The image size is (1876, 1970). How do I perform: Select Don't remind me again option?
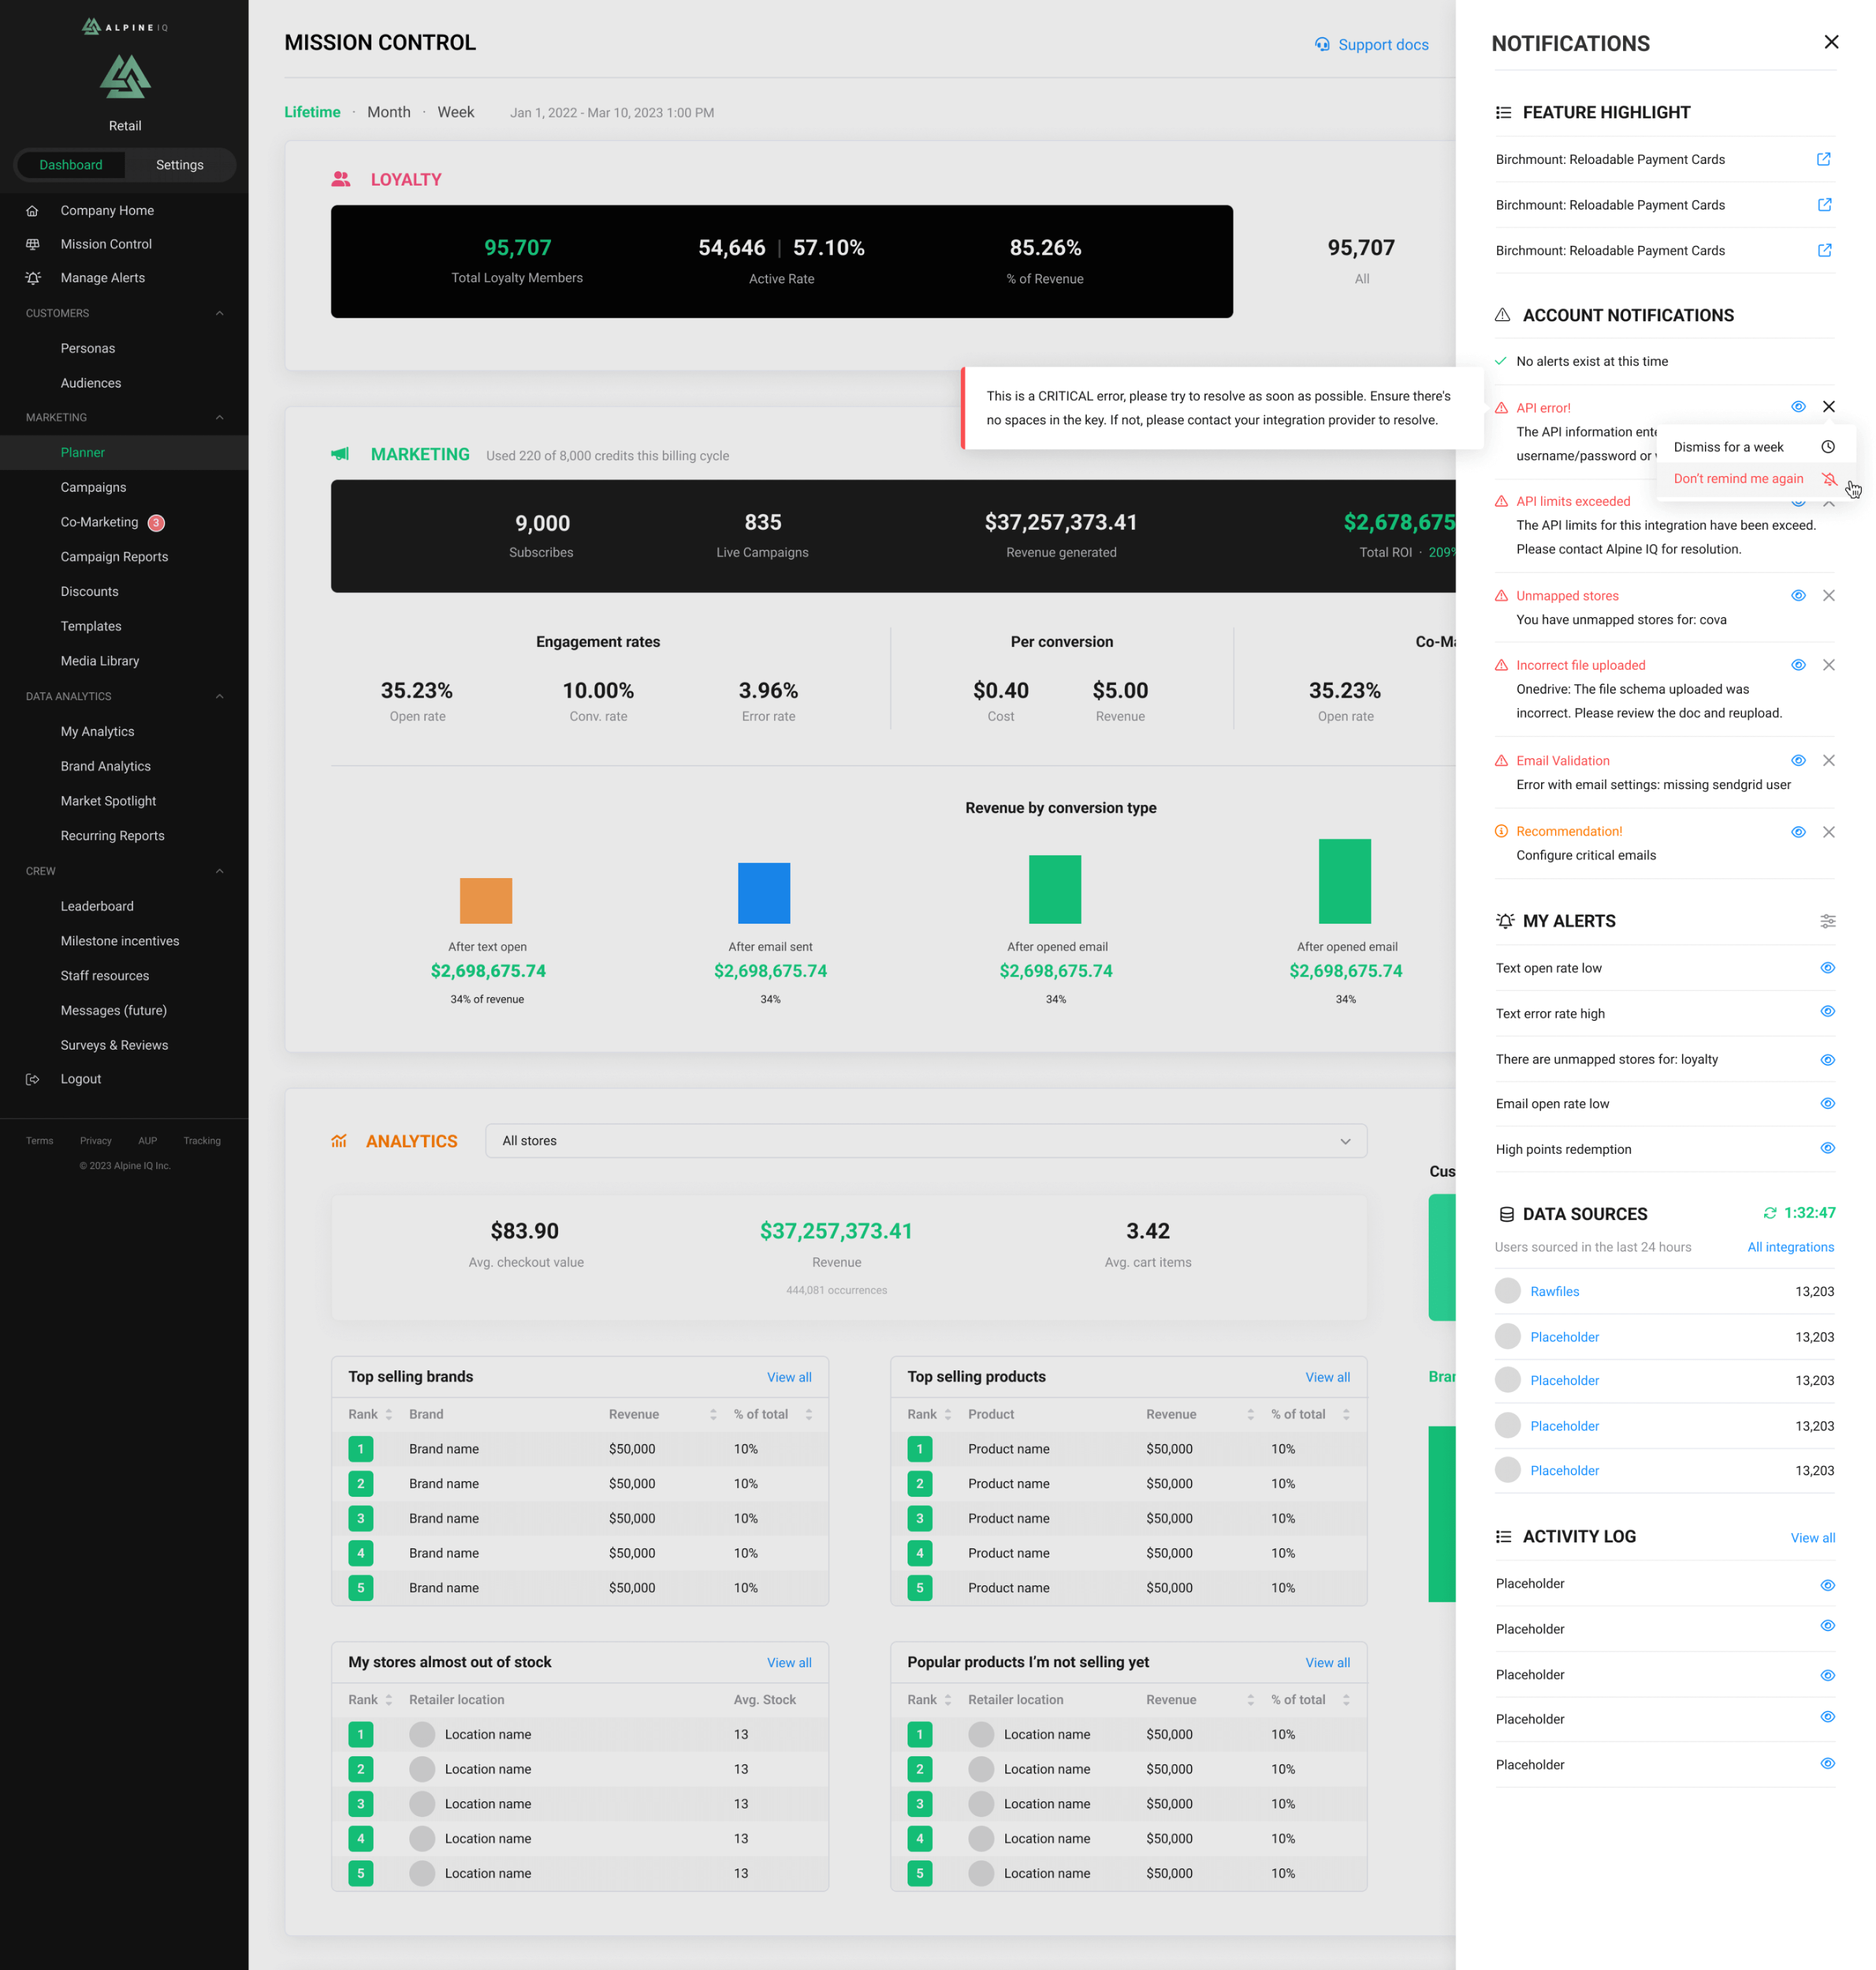(x=1738, y=479)
